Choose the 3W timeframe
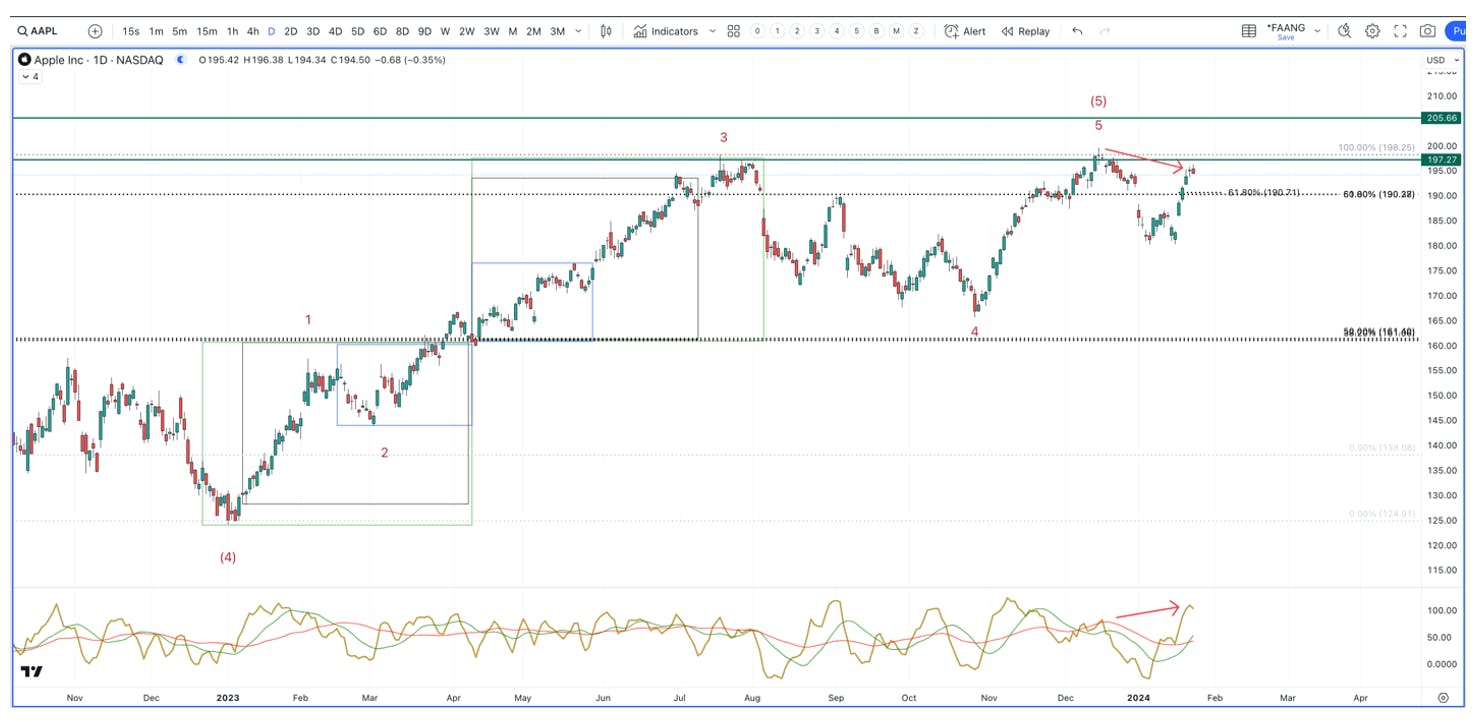 coord(492,31)
